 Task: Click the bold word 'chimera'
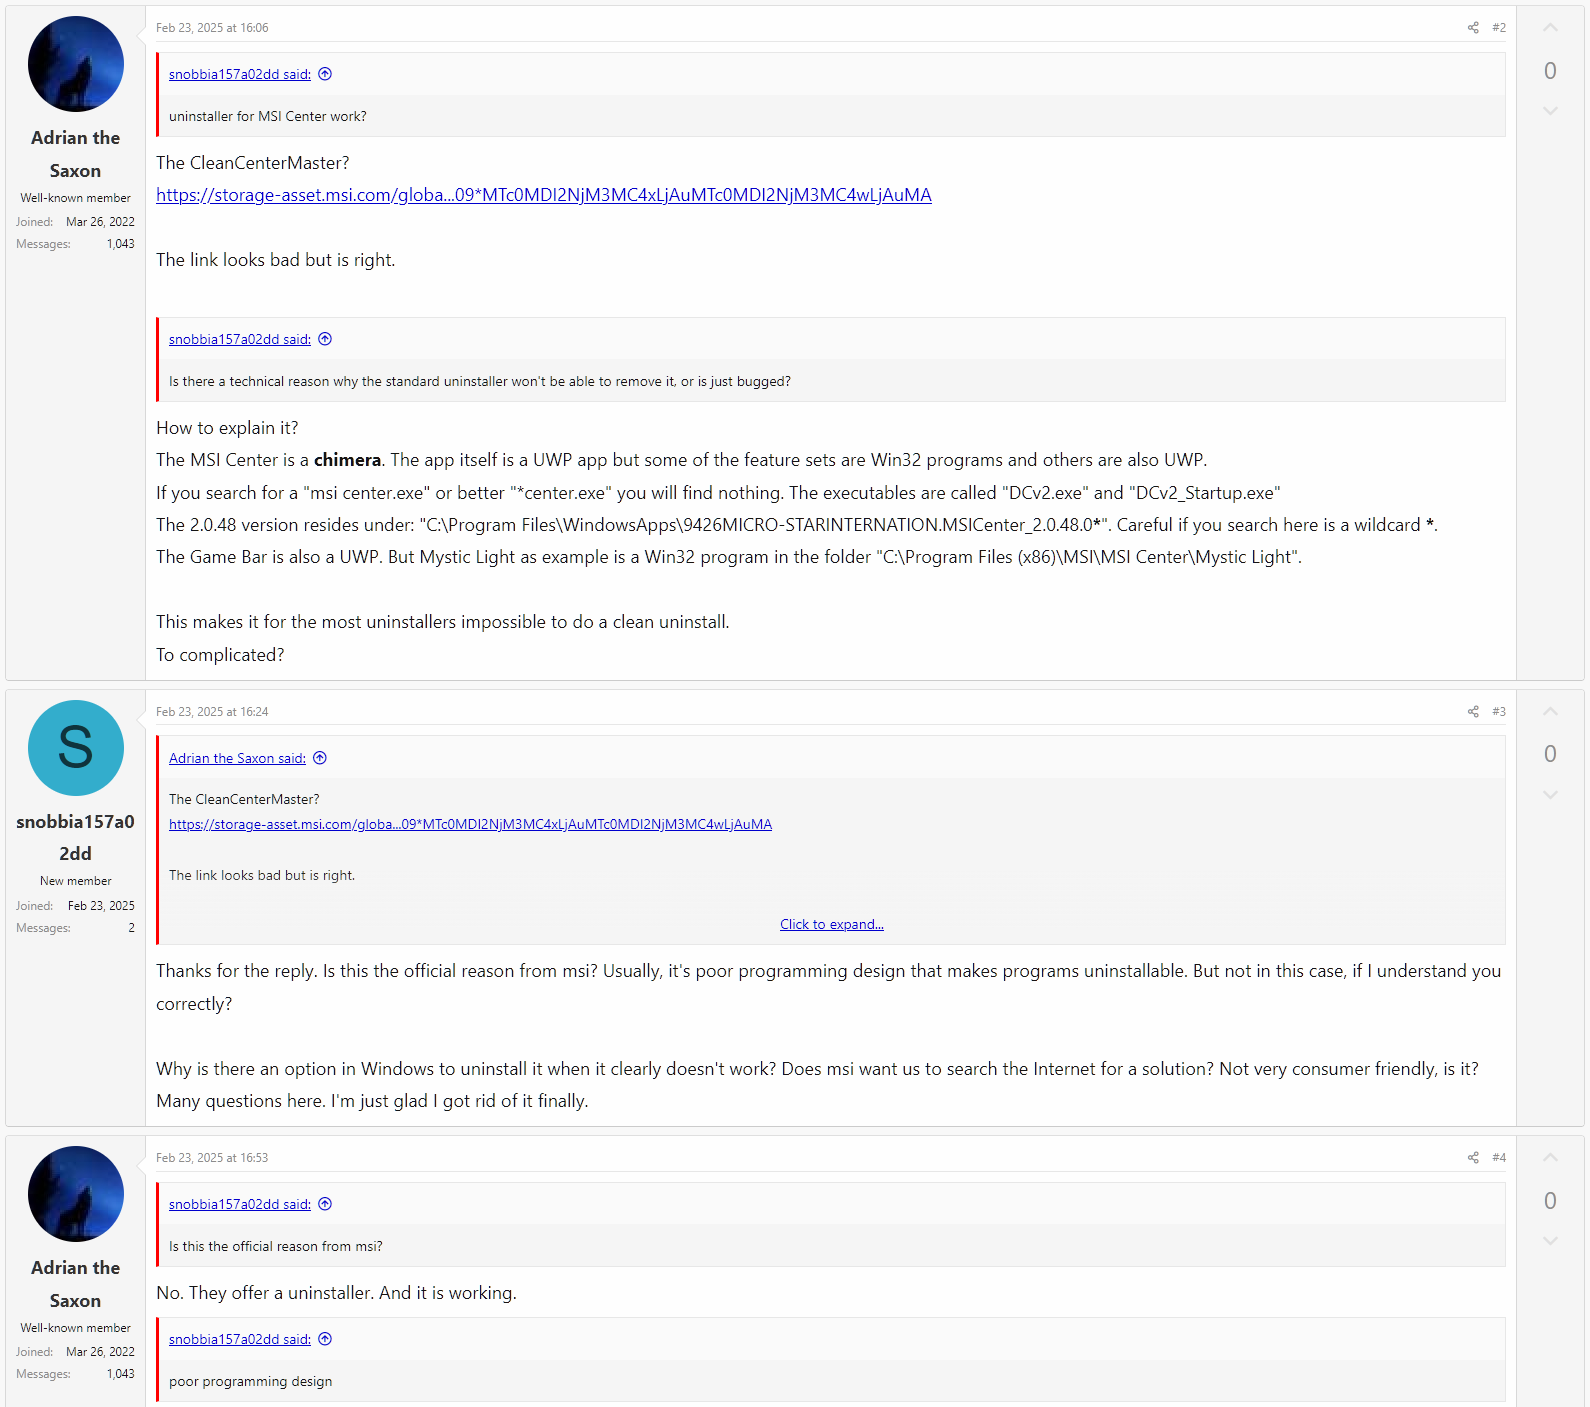click(x=347, y=460)
